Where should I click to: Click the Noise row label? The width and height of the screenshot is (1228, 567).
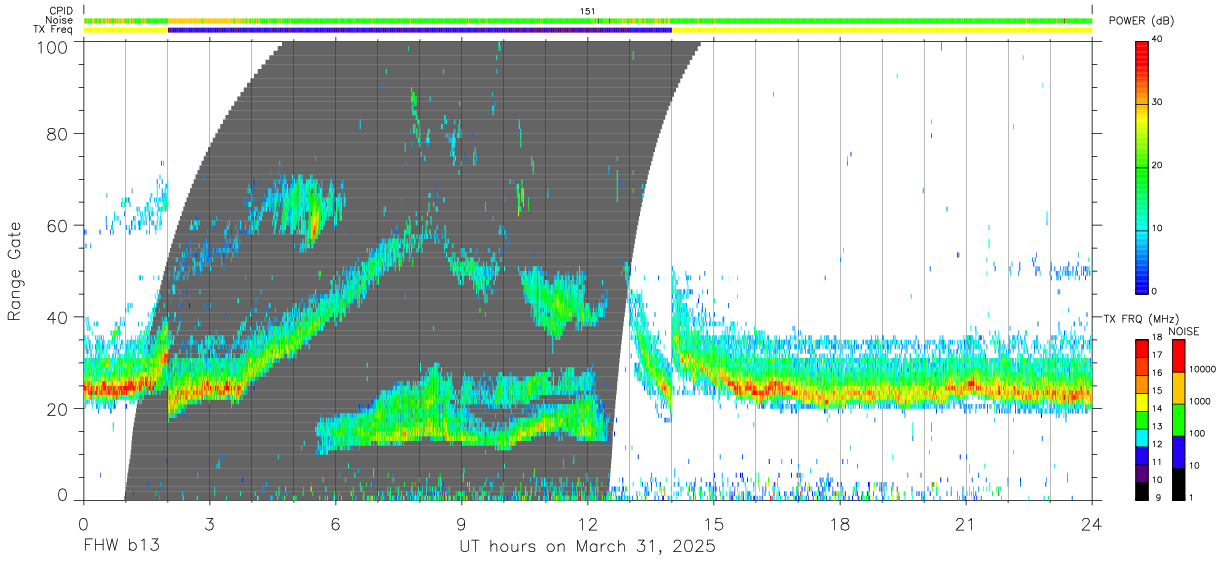click(x=60, y=20)
